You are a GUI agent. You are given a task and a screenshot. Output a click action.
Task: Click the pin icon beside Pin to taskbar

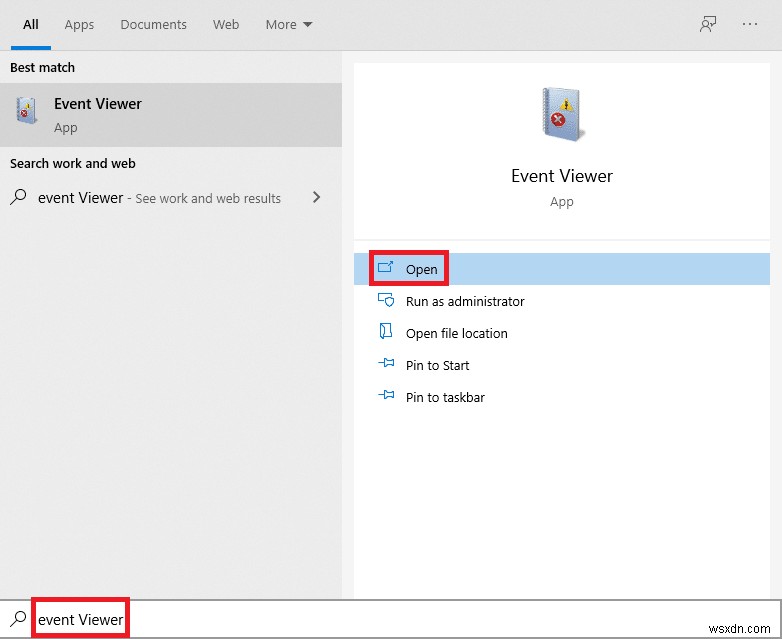(x=386, y=397)
